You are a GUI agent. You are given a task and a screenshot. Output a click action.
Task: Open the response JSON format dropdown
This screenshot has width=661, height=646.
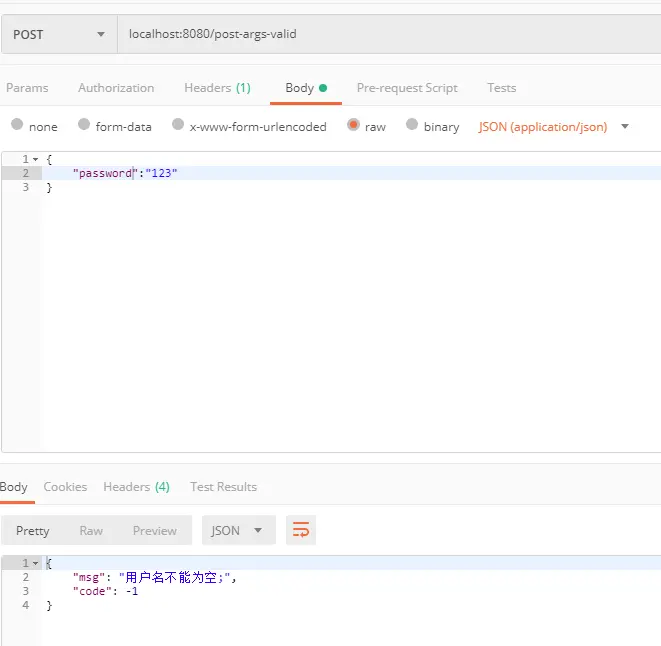tap(239, 530)
